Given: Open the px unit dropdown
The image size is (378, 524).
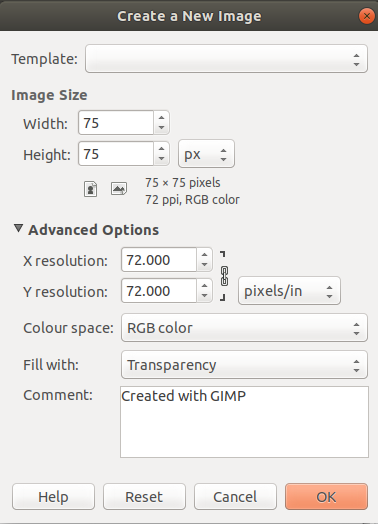Looking at the screenshot, I should point(206,154).
